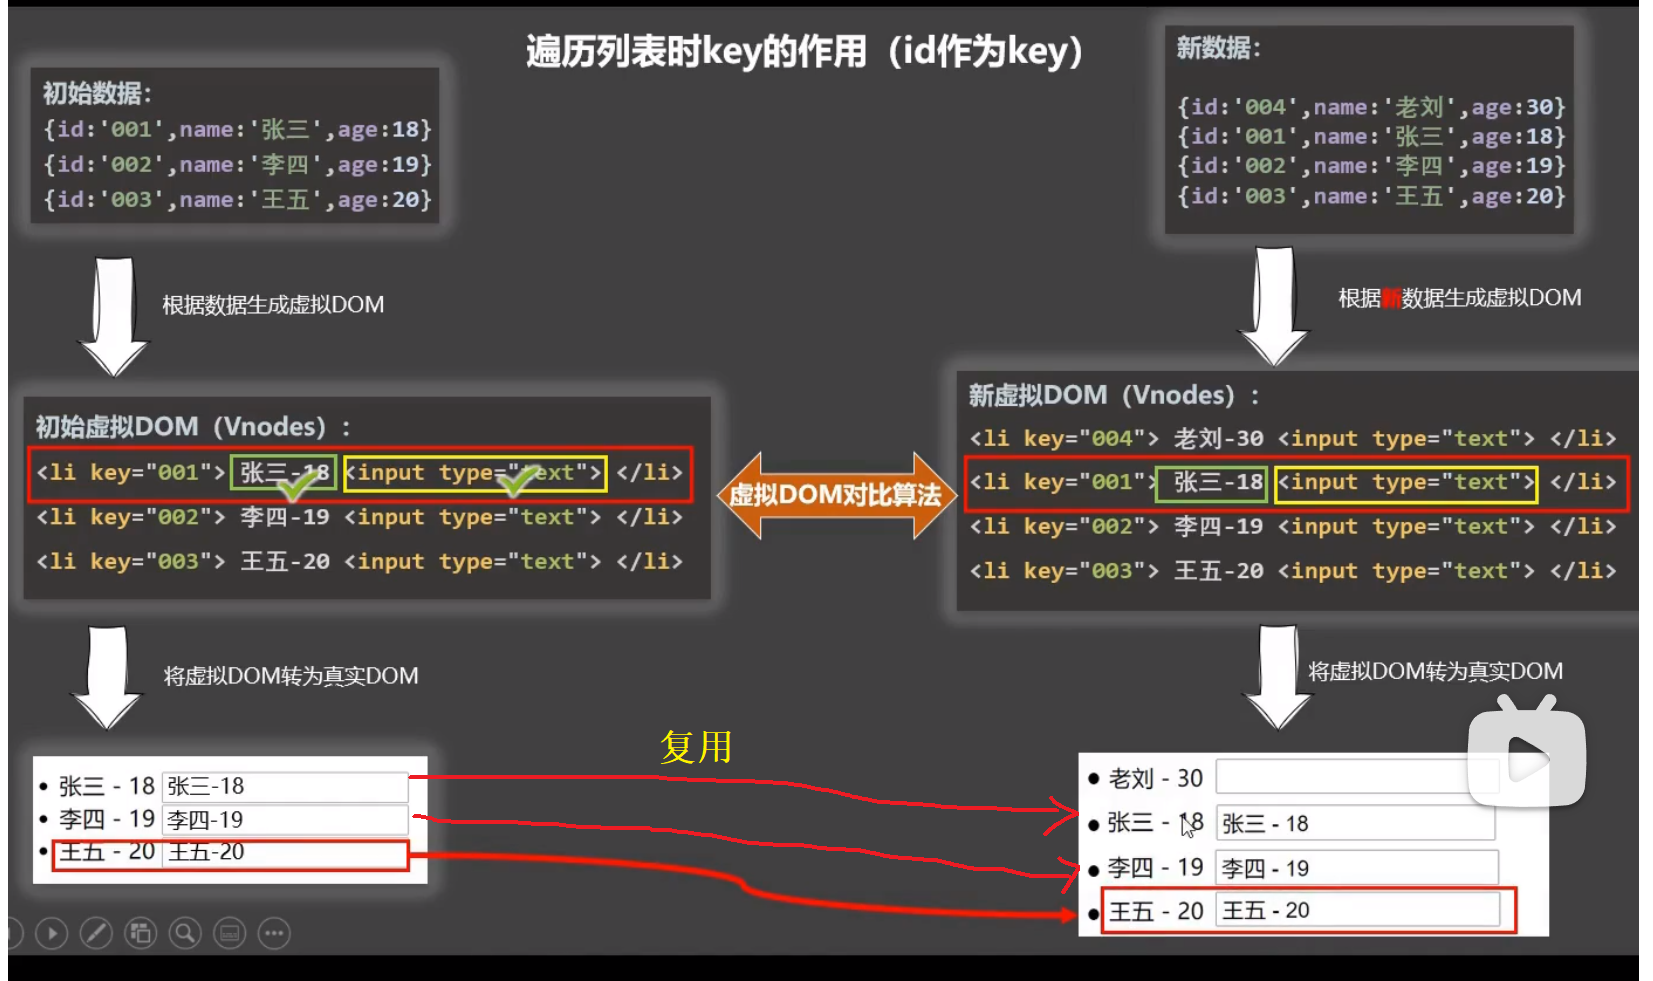Click the 老刘 - 30 list item text
1653x981 pixels.
pyautogui.click(x=1156, y=778)
